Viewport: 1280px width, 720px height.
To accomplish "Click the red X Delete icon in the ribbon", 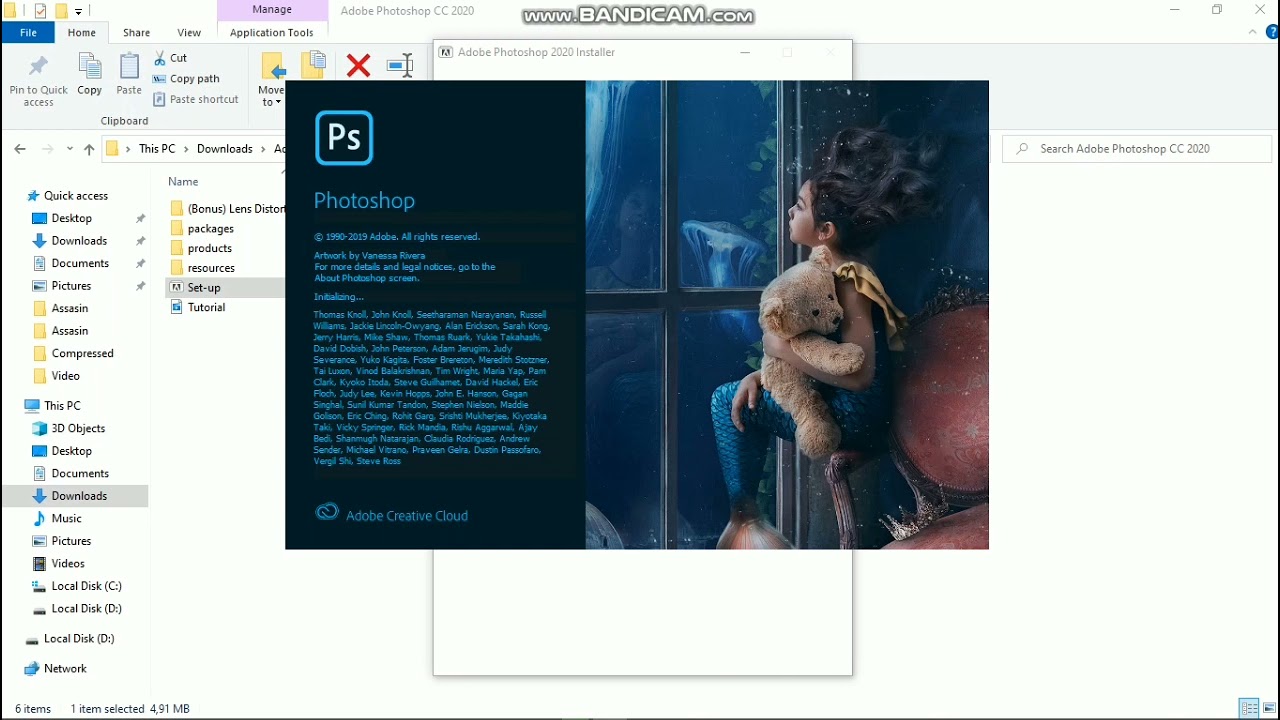I will point(358,66).
